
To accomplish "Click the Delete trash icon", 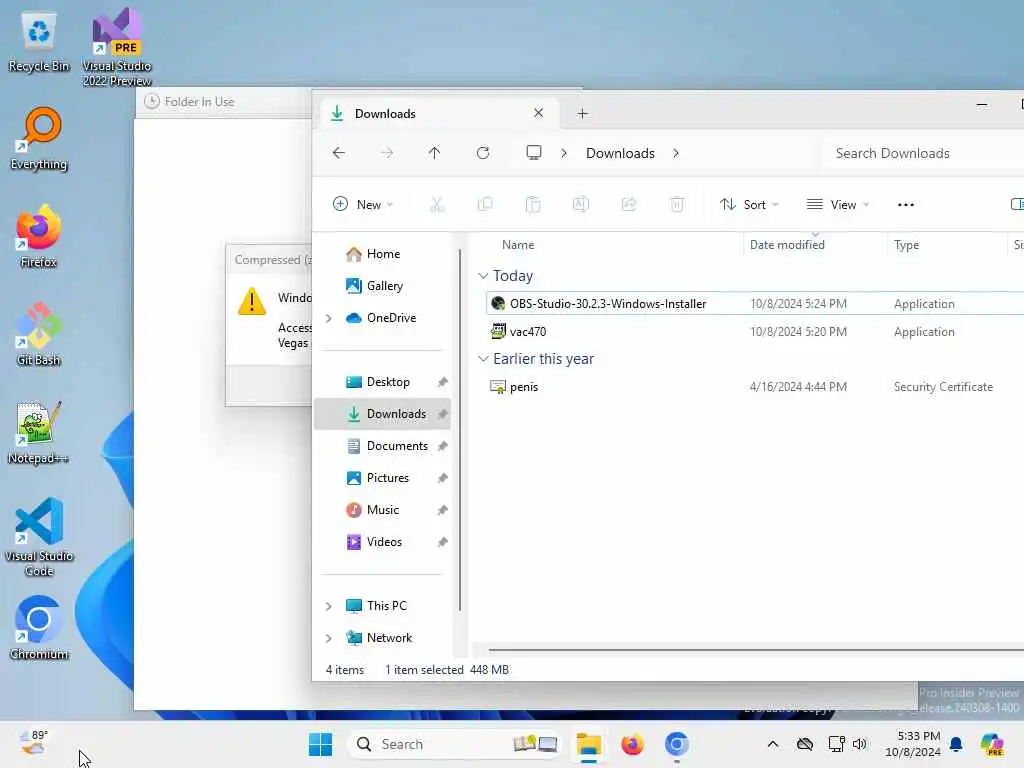I will (x=677, y=204).
